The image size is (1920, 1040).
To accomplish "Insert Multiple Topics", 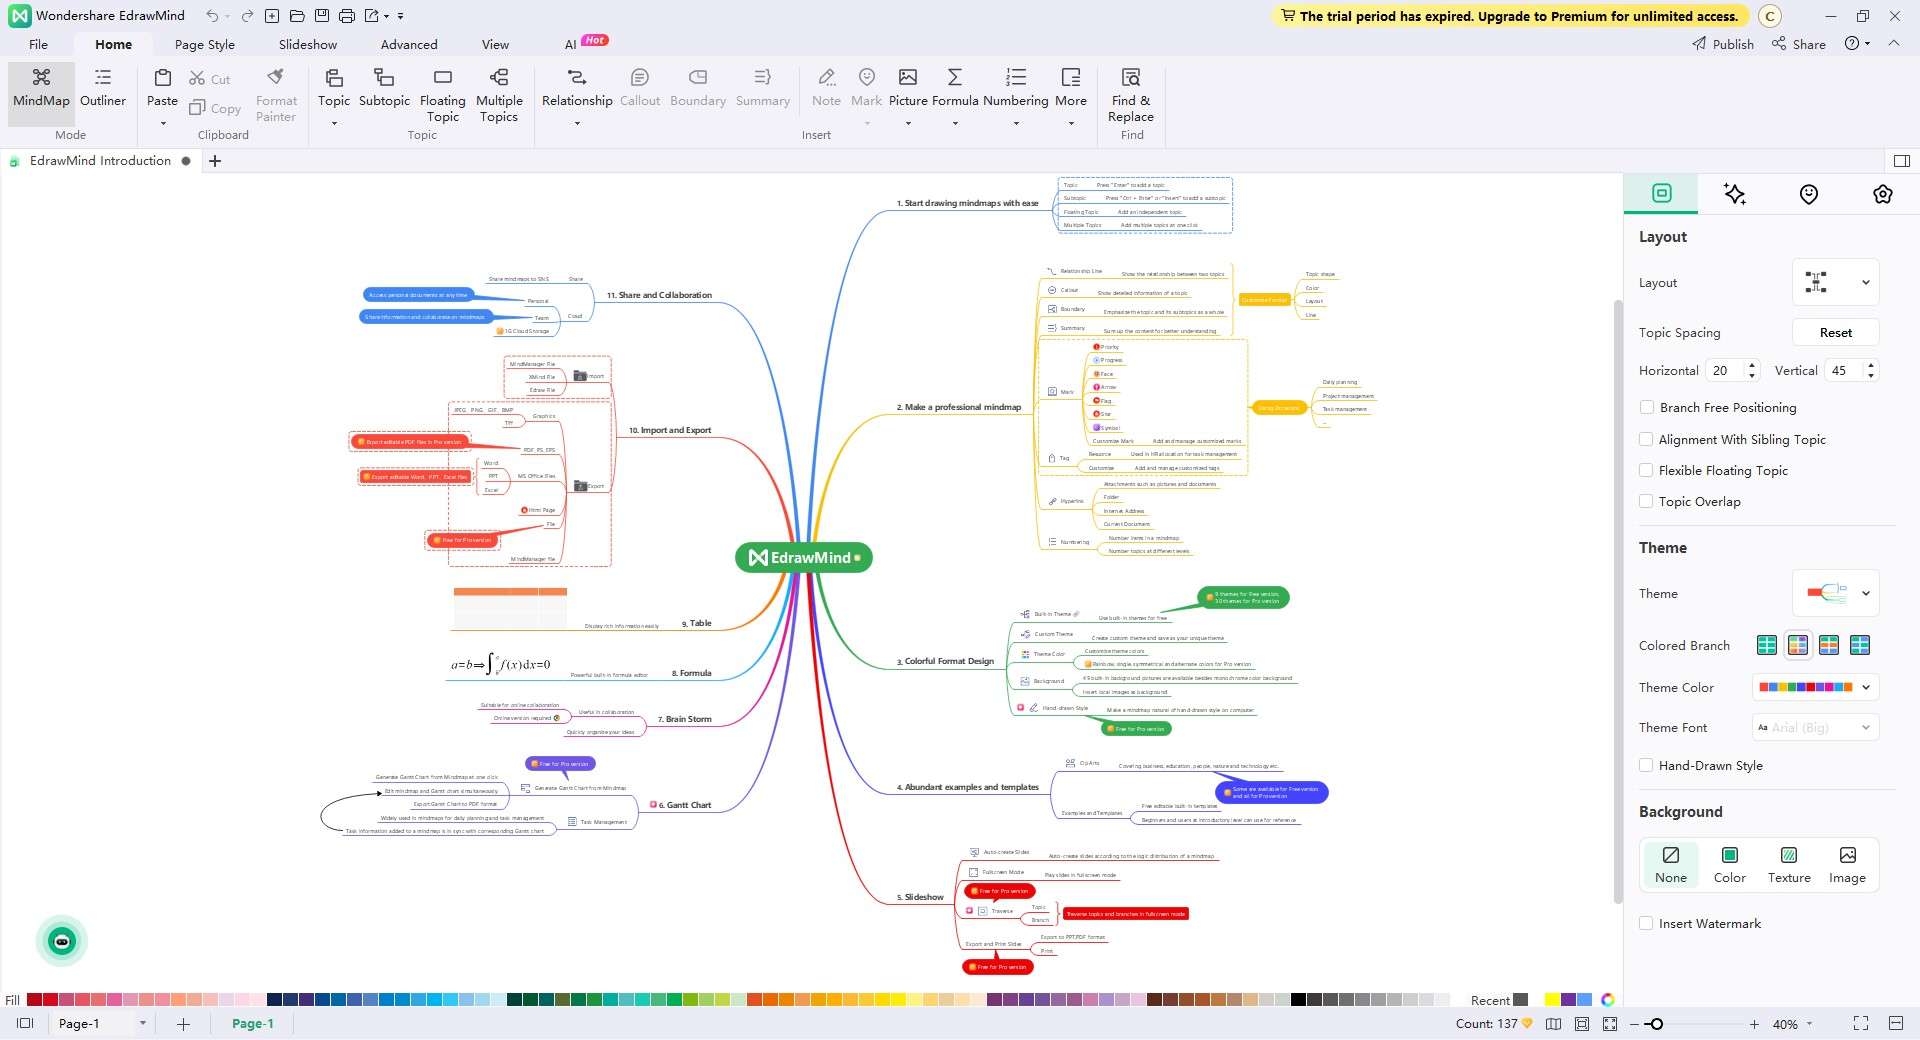I will point(499,94).
